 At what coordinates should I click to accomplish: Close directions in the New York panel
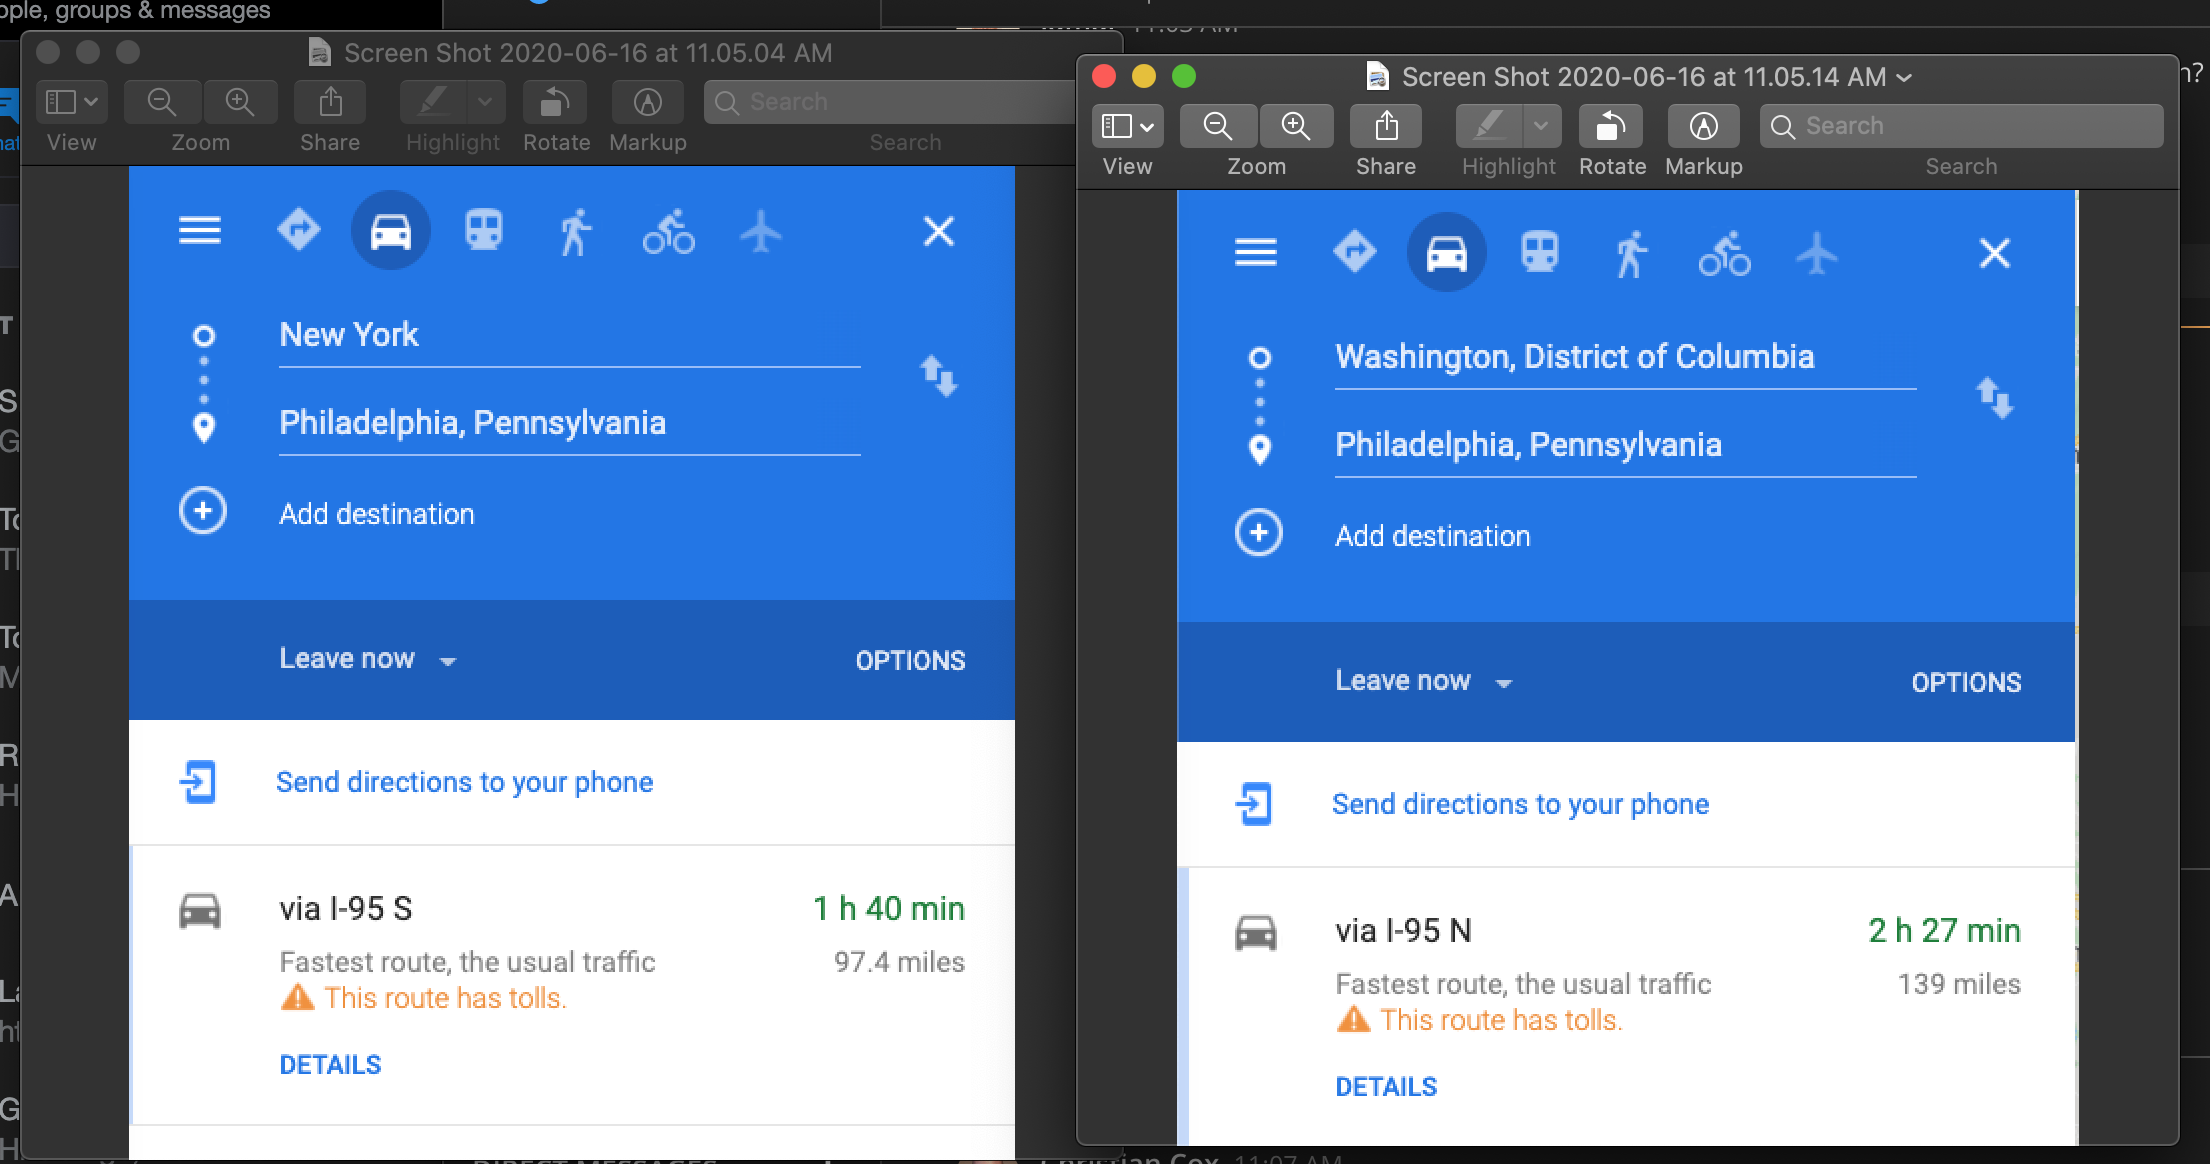(x=938, y=231)
